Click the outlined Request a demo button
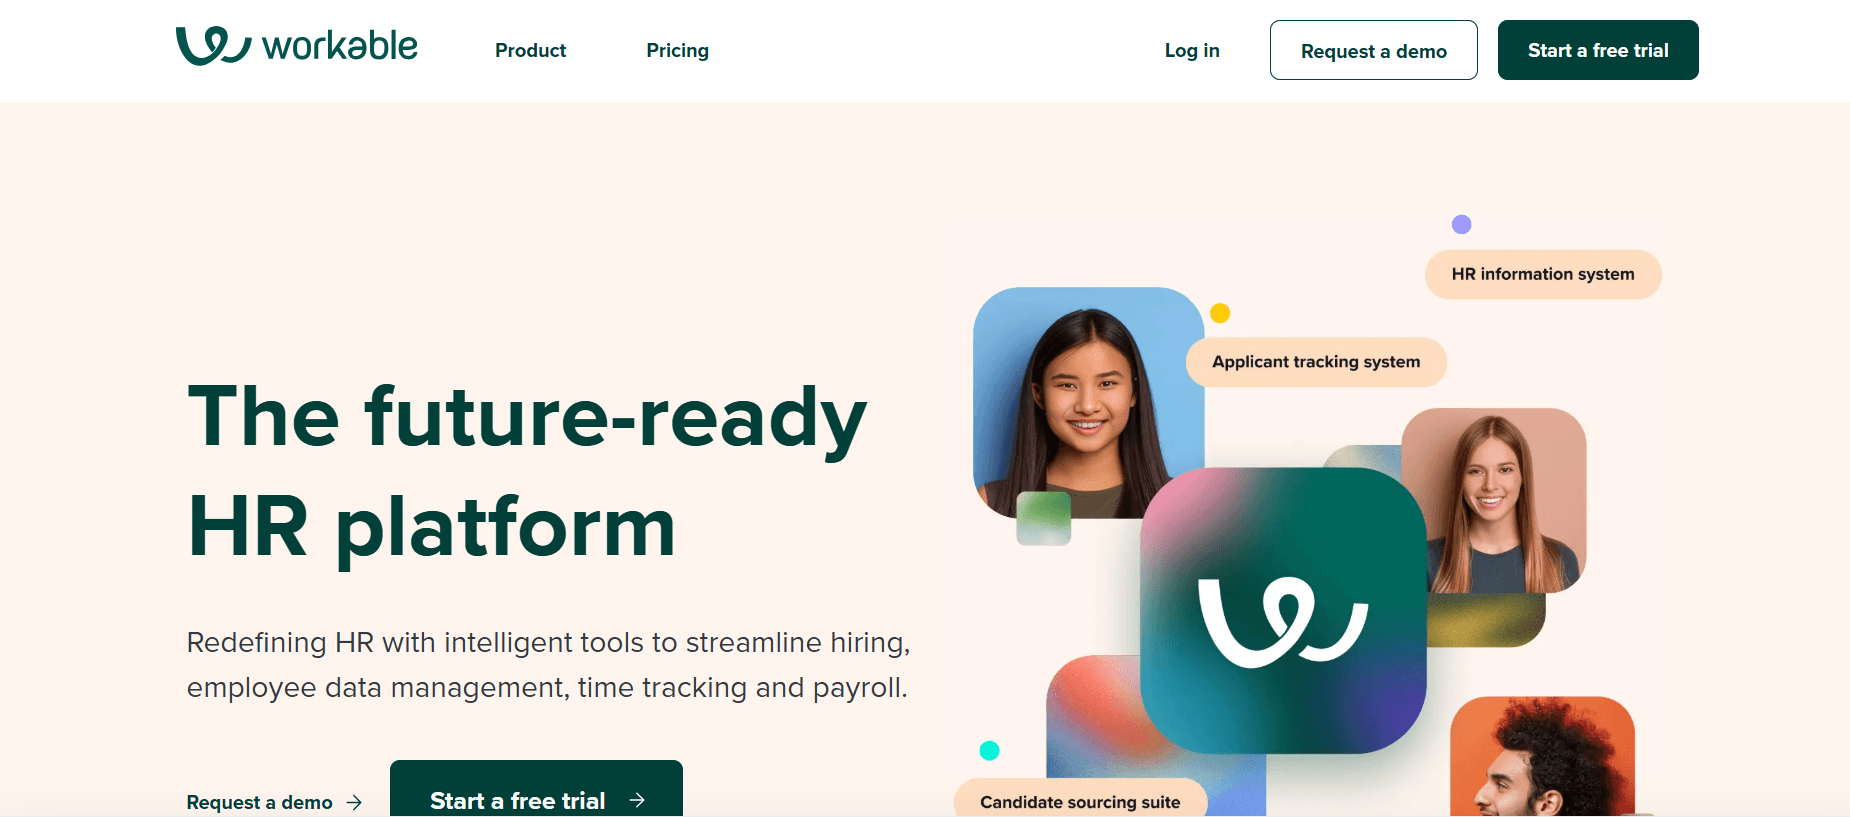 click(x=1373, y=50)
